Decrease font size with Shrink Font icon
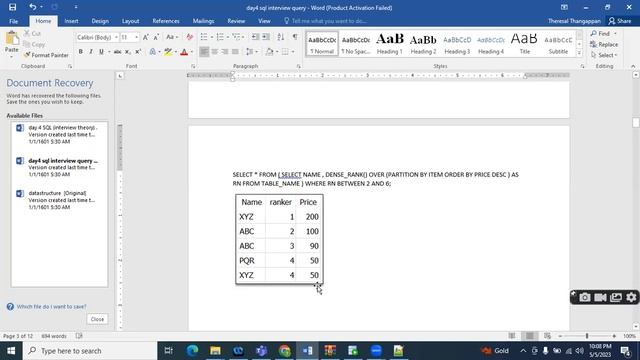Image resolution: width=640 pixels, height=360 pixels. point(156,37)
